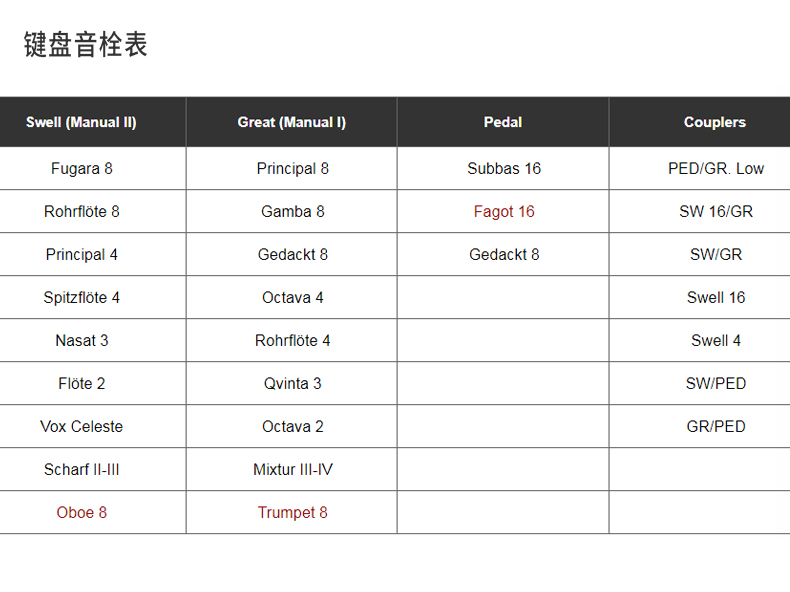The image size is (790, 592).
Task: Select the Fugara 8 cell
Action: click(x=82, y=168)
